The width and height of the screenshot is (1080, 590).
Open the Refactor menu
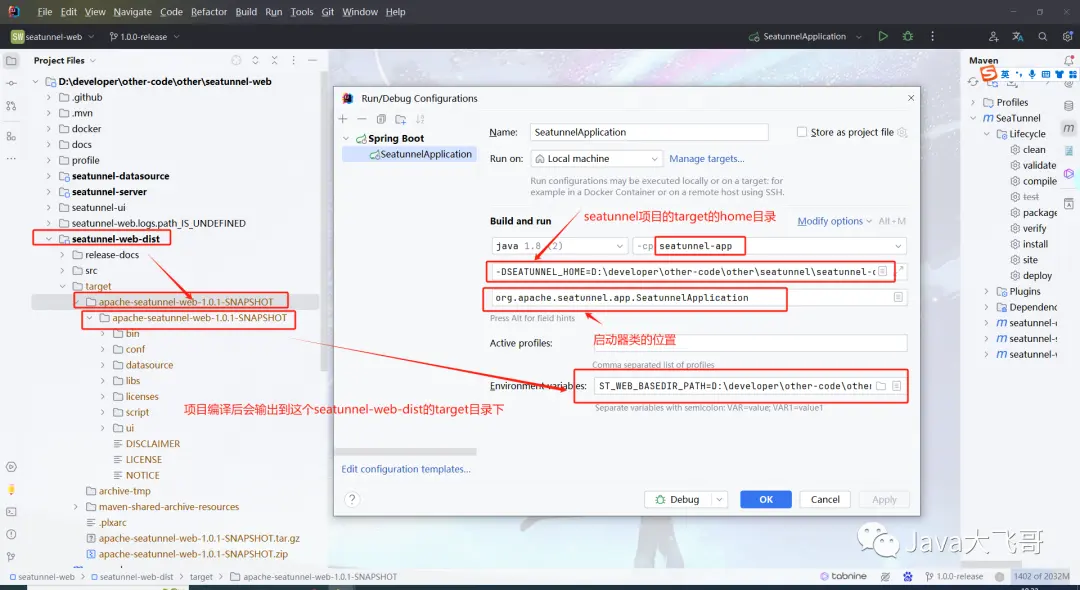point(209,12)
